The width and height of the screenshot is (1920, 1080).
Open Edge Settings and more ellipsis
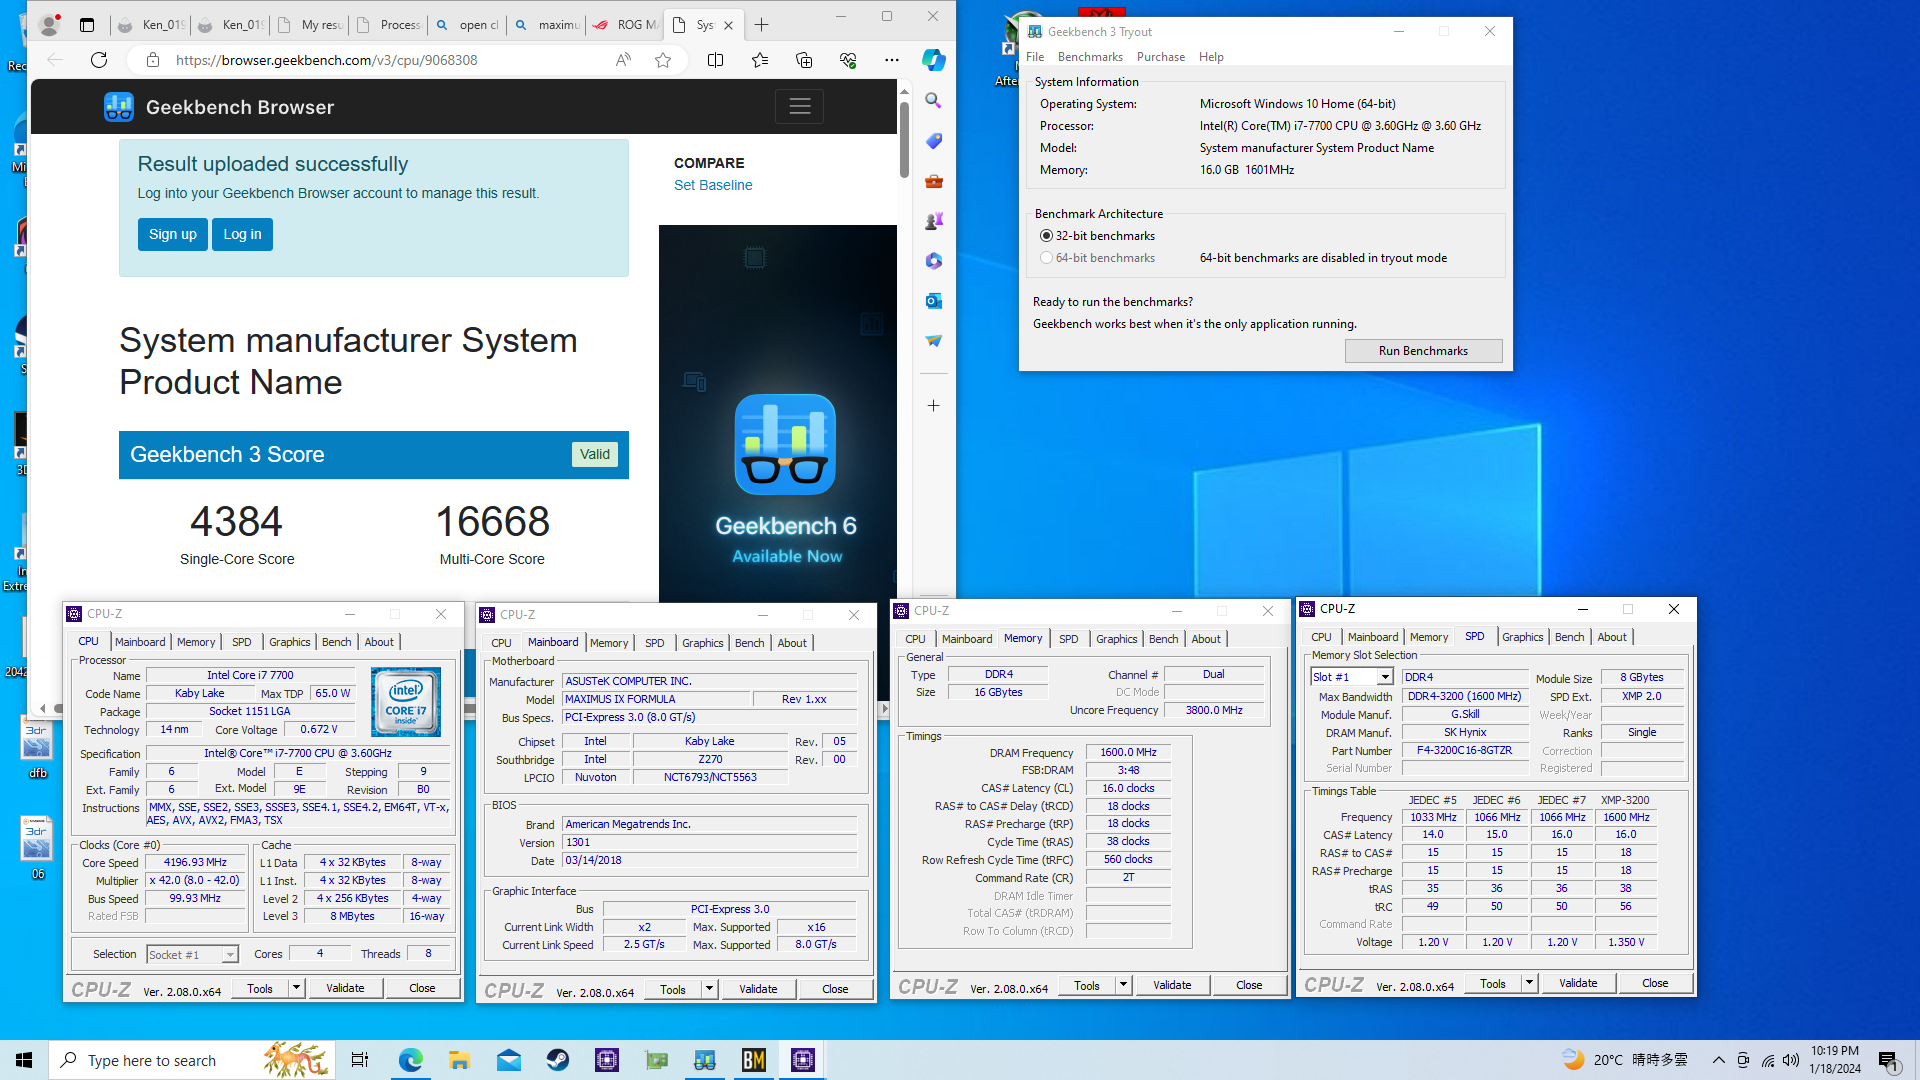pos(891,60)
